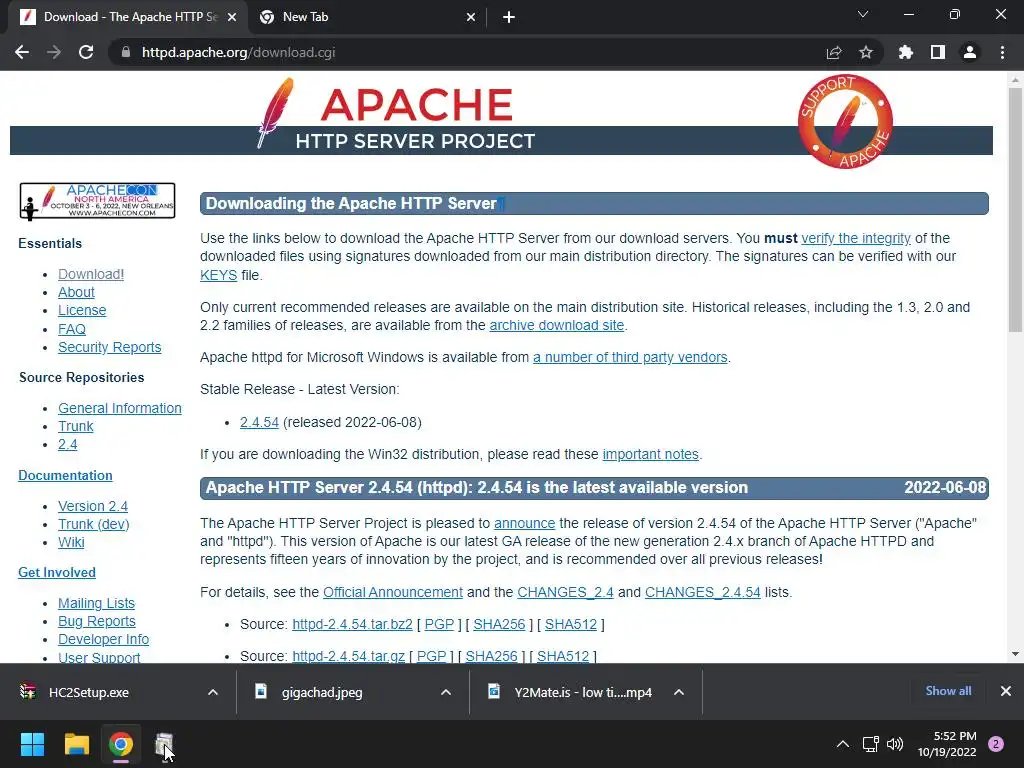The width and height of the screenshot is (1024, 768).
Task: Open the Mailing Lists link
Action: [97, 603]
